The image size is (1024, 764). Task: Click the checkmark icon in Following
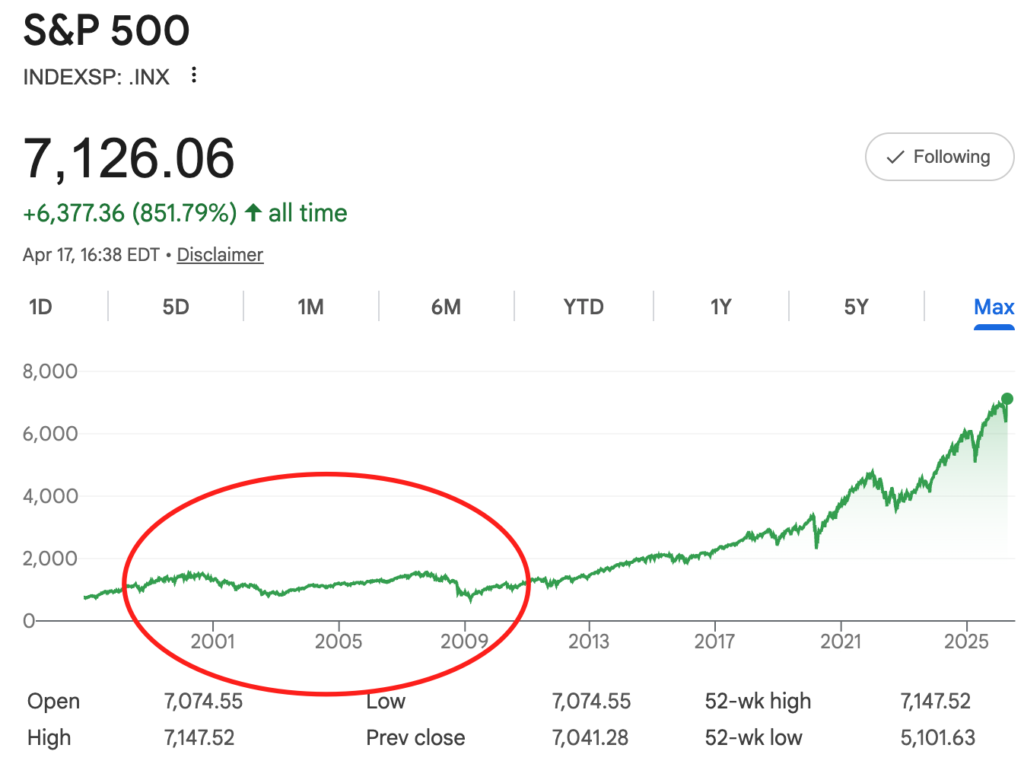(x=895, y=157)
